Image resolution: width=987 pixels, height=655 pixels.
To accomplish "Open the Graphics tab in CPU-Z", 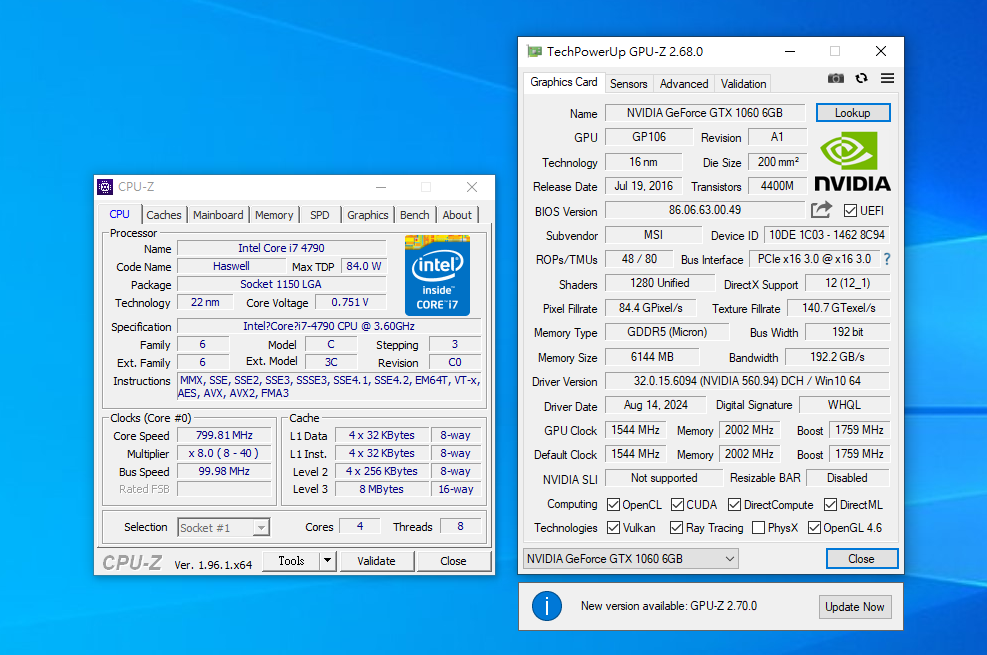I will [368, 215].
